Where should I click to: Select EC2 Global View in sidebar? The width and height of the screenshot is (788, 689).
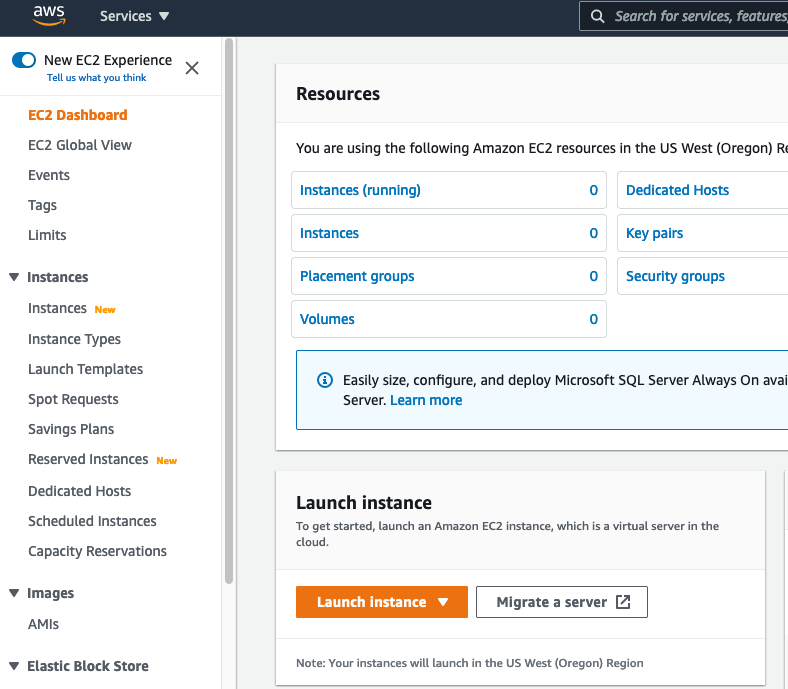click(x=80, y=145)
